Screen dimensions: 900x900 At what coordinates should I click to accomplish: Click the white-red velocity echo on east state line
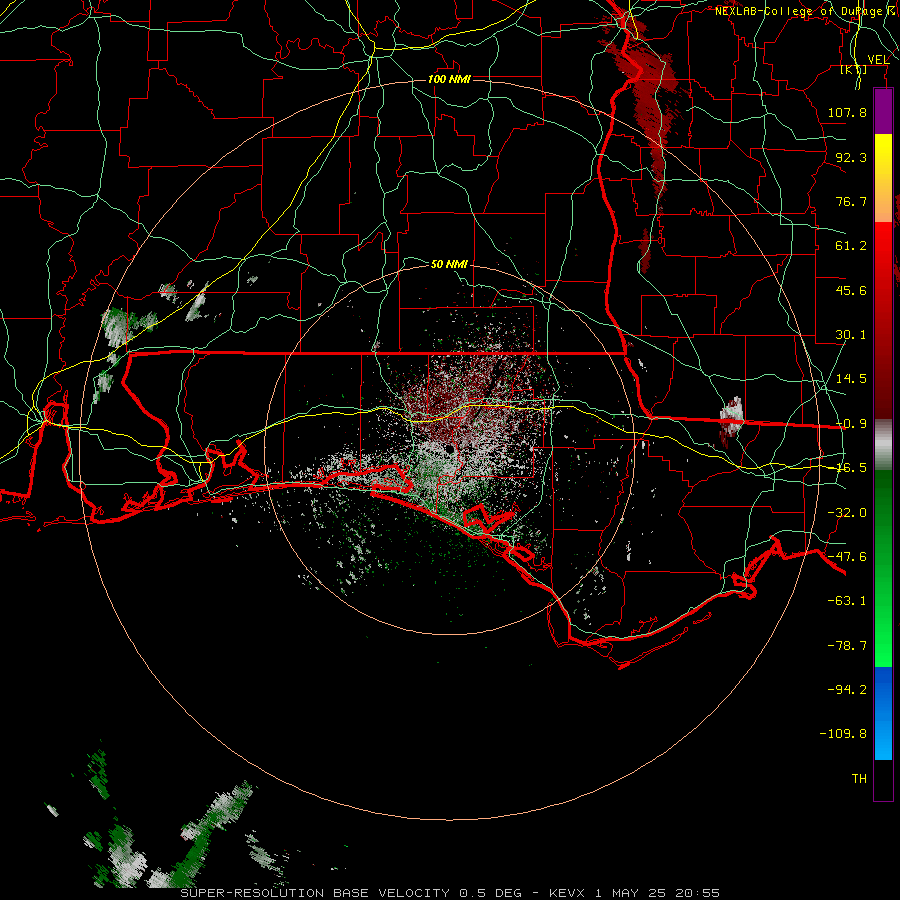coord(730,420)
